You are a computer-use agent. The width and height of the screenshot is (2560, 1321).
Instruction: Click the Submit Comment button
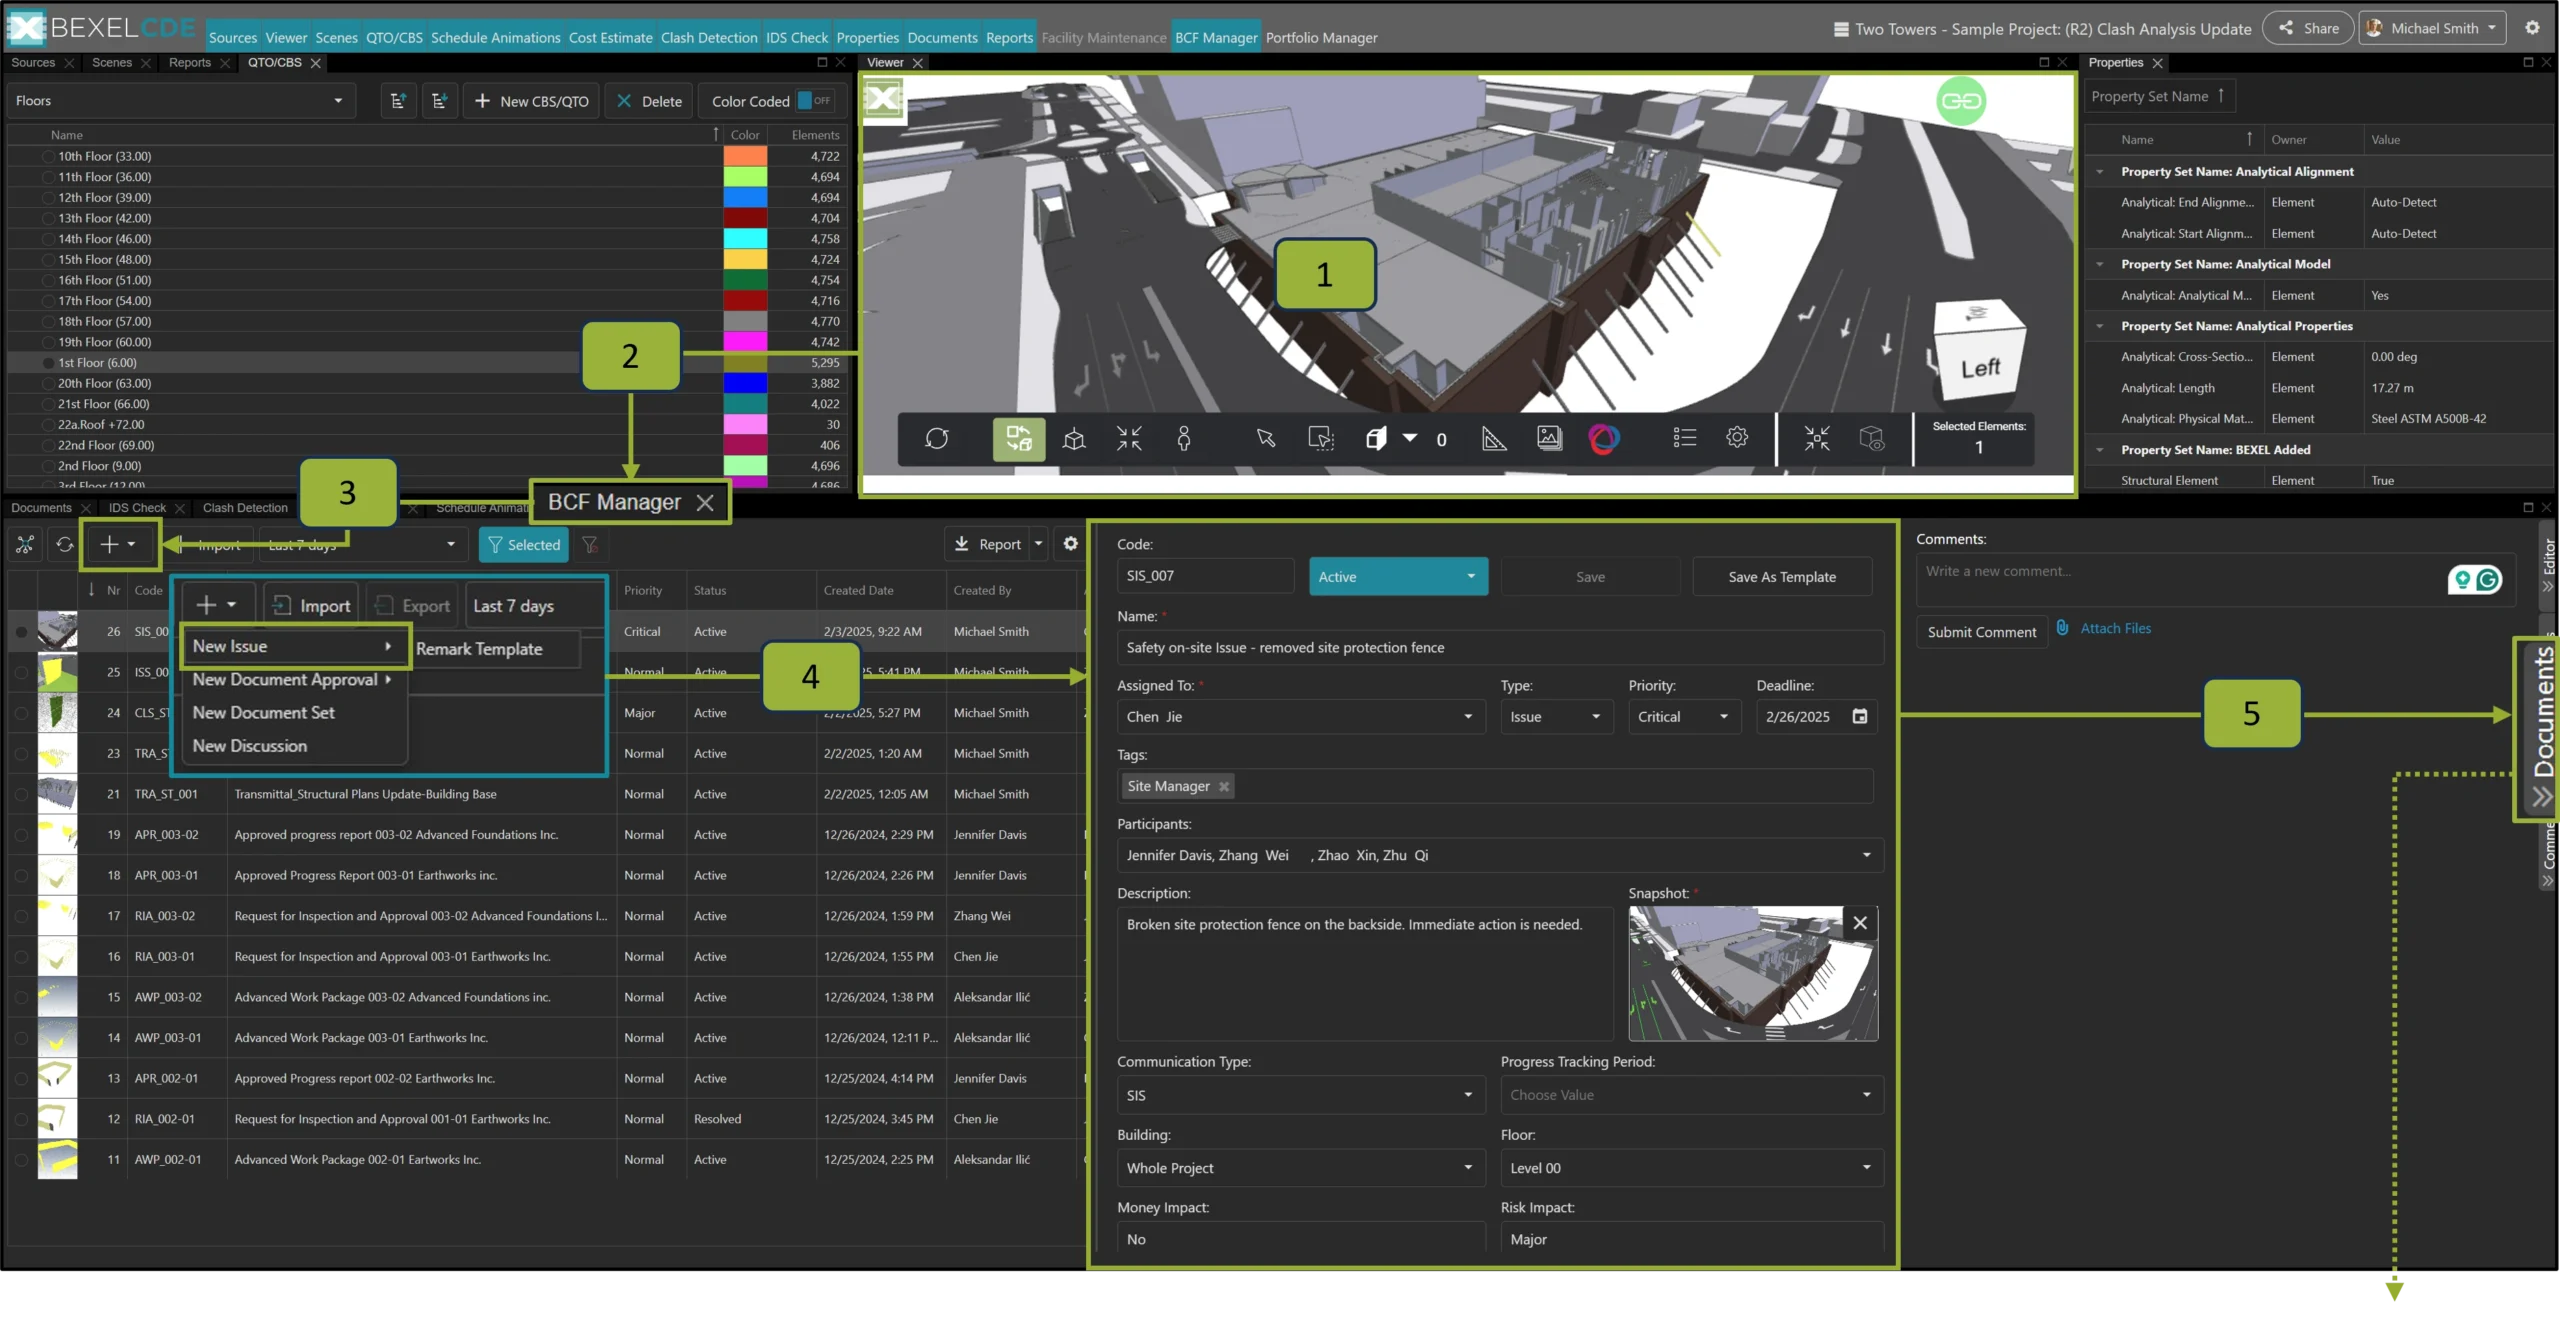coord(1981,632)
